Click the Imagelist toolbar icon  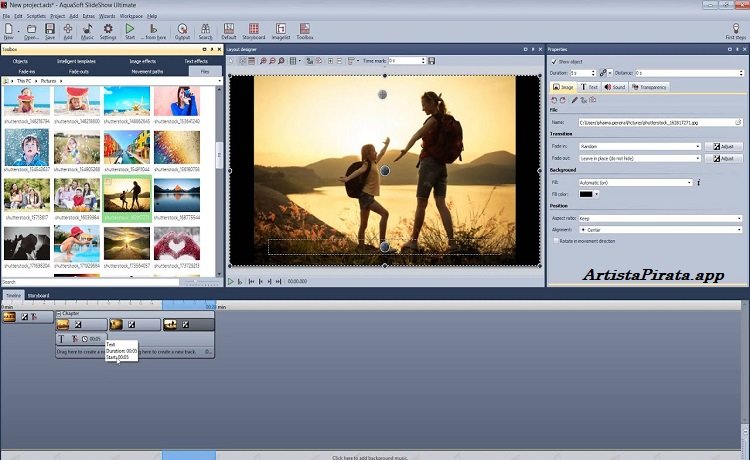coord(279,30)
